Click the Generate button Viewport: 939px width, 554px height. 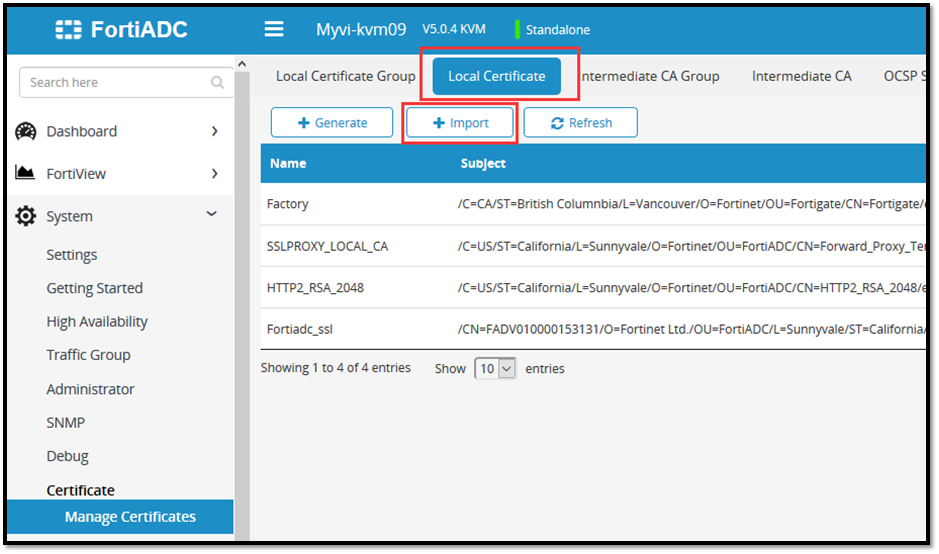[332, 122]
